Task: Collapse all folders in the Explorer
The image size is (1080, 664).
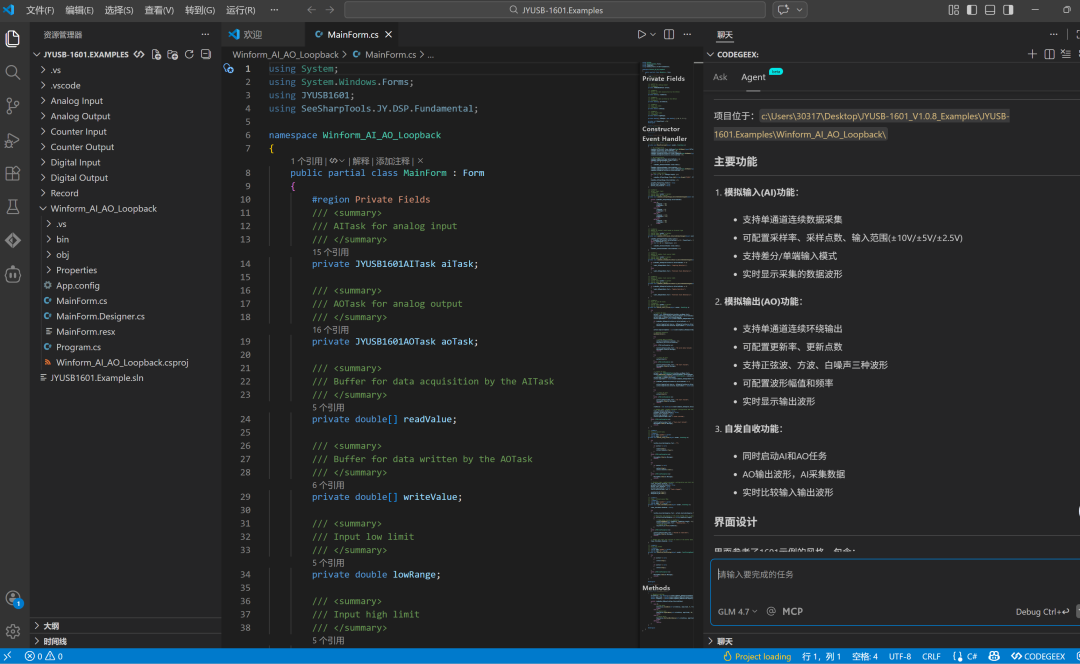Action: pos(205,54)
